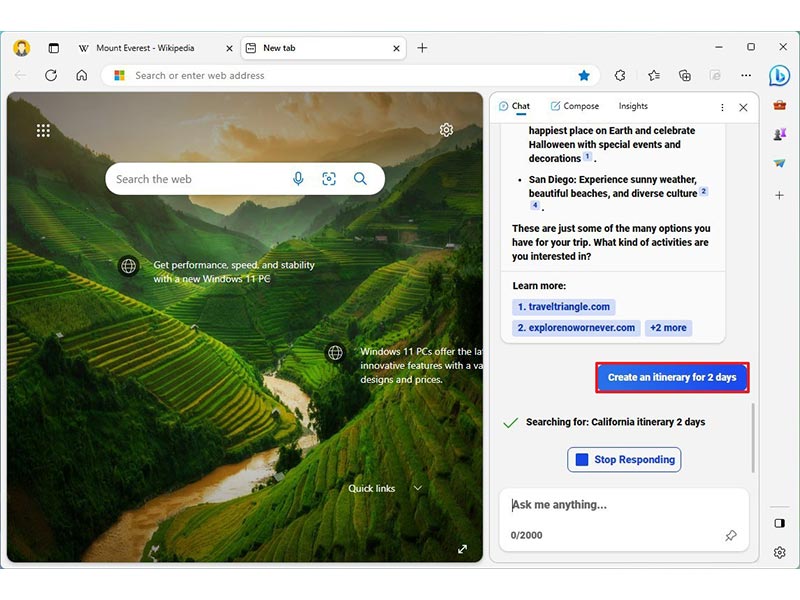Image resolution: width=800 pixels, height=600 pixels.
Task: Open the Extensions puzzle icon
Action: (620, 76)
